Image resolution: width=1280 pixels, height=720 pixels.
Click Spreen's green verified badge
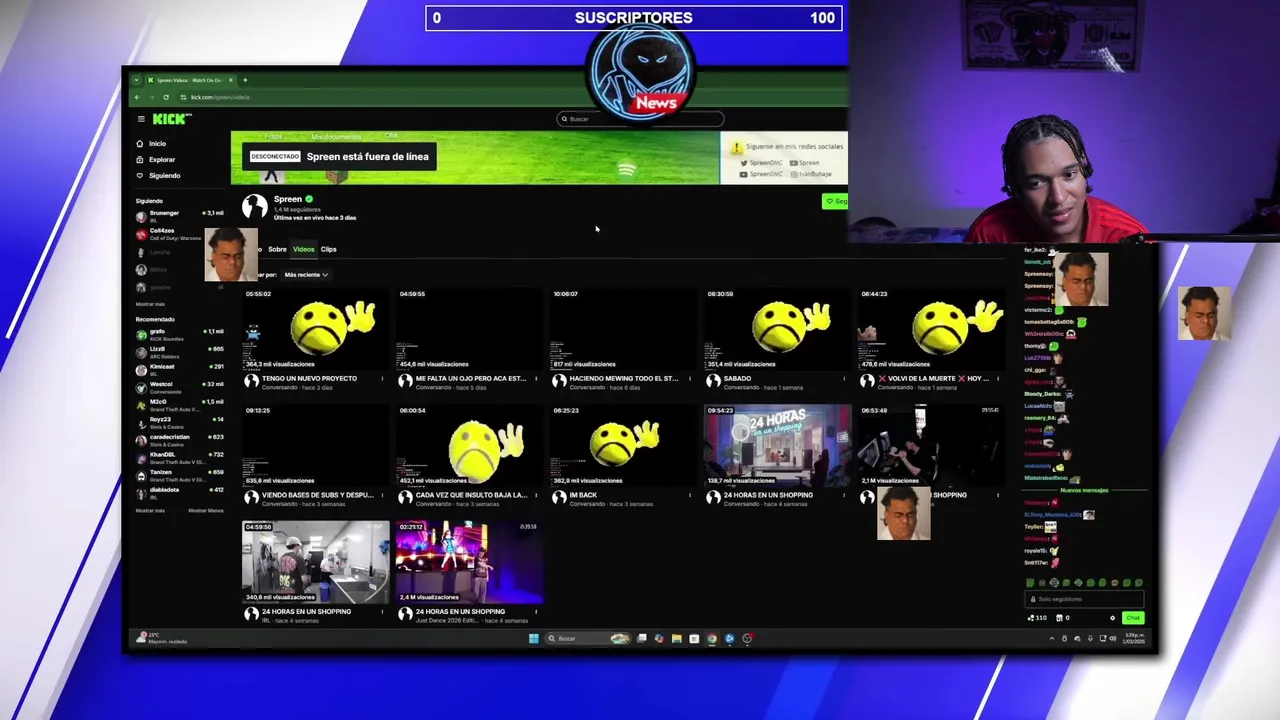[x=309, y=199]
